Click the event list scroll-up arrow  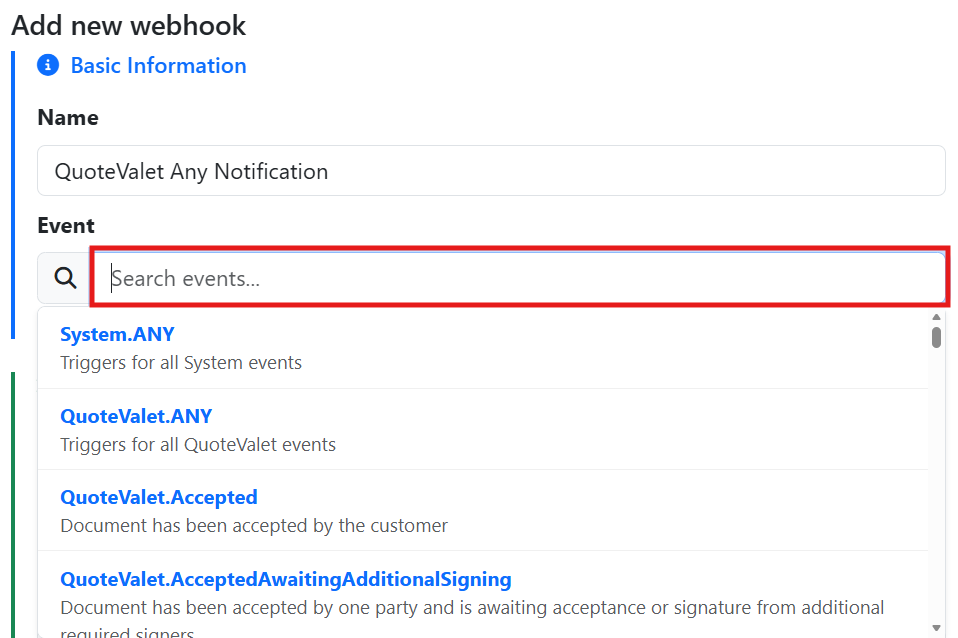coord(936,317)
